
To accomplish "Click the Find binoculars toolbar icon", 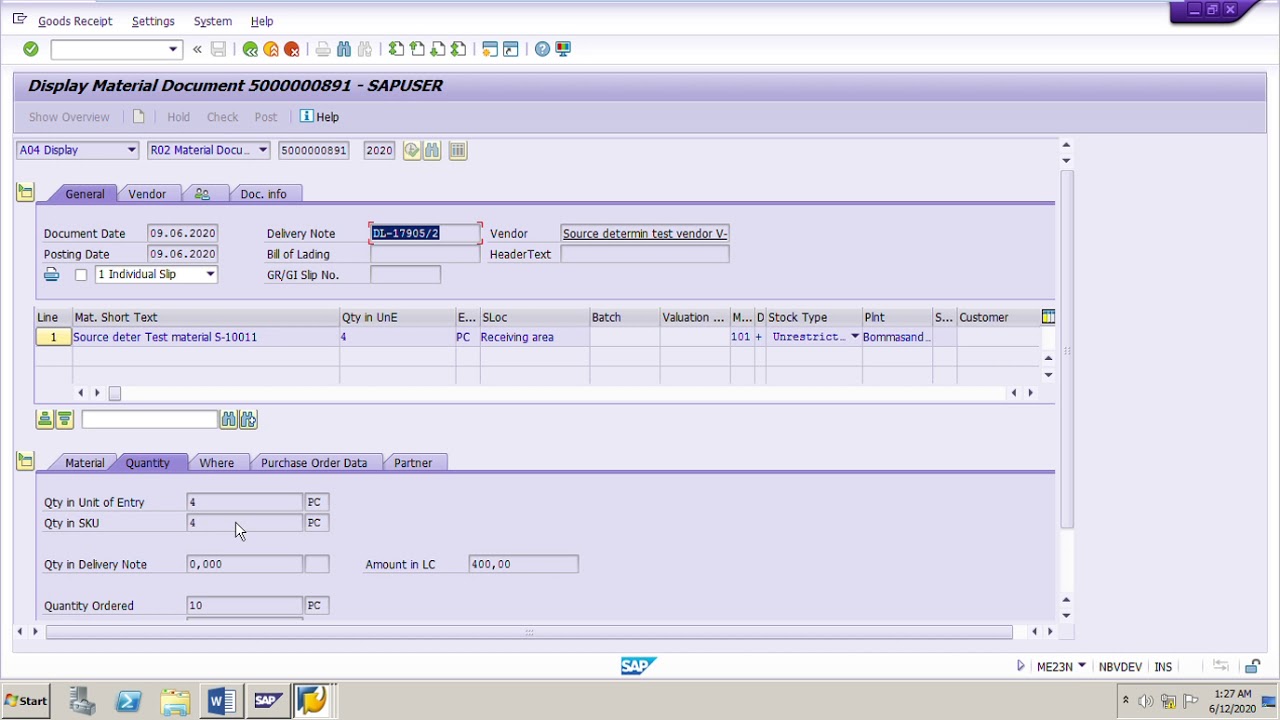I will (344, 49).
